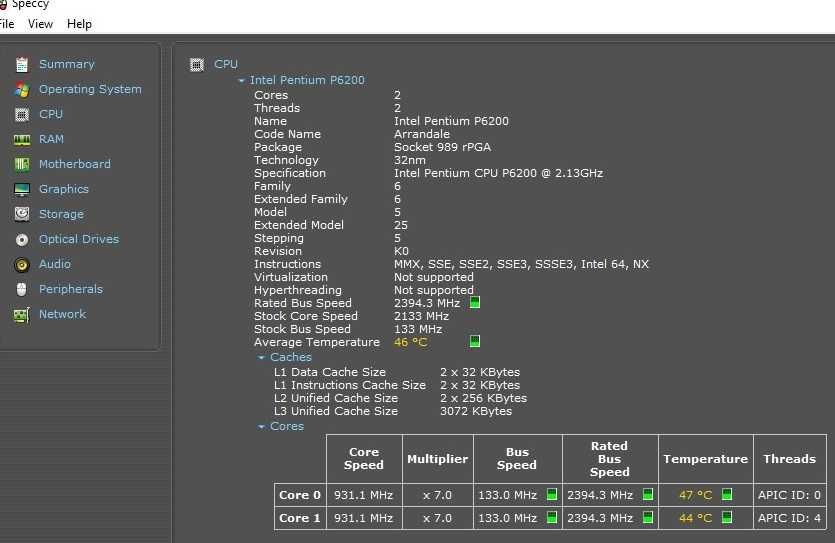Viewport: 835px width, 543px height.
Task: Click the Temperature column header
Action: [x=706, y=459]
